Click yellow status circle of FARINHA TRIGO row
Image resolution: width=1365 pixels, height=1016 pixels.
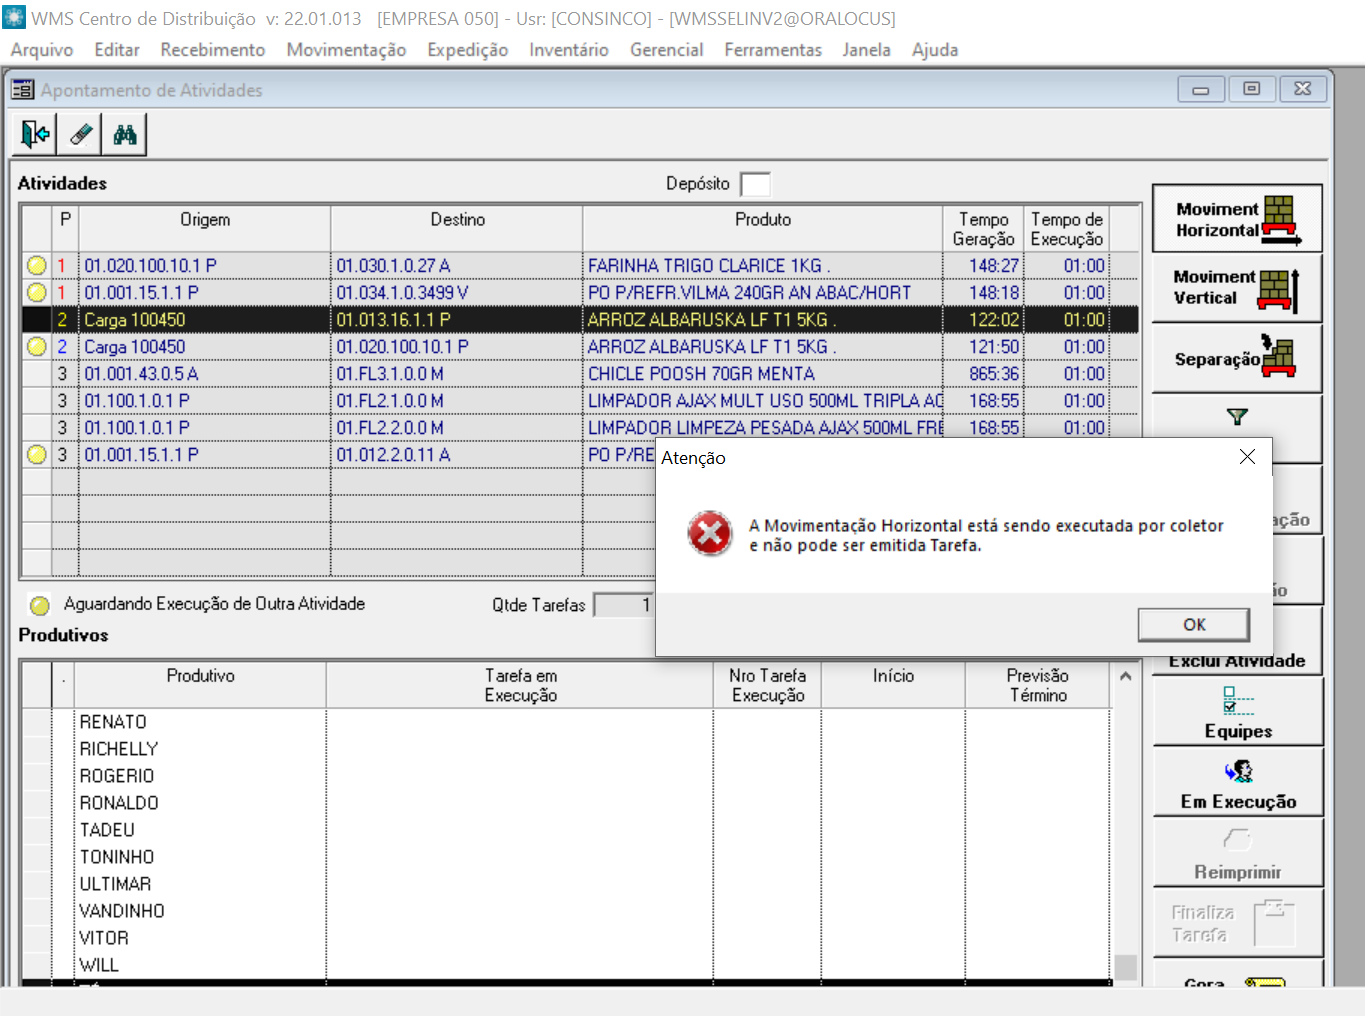[37, 265]
